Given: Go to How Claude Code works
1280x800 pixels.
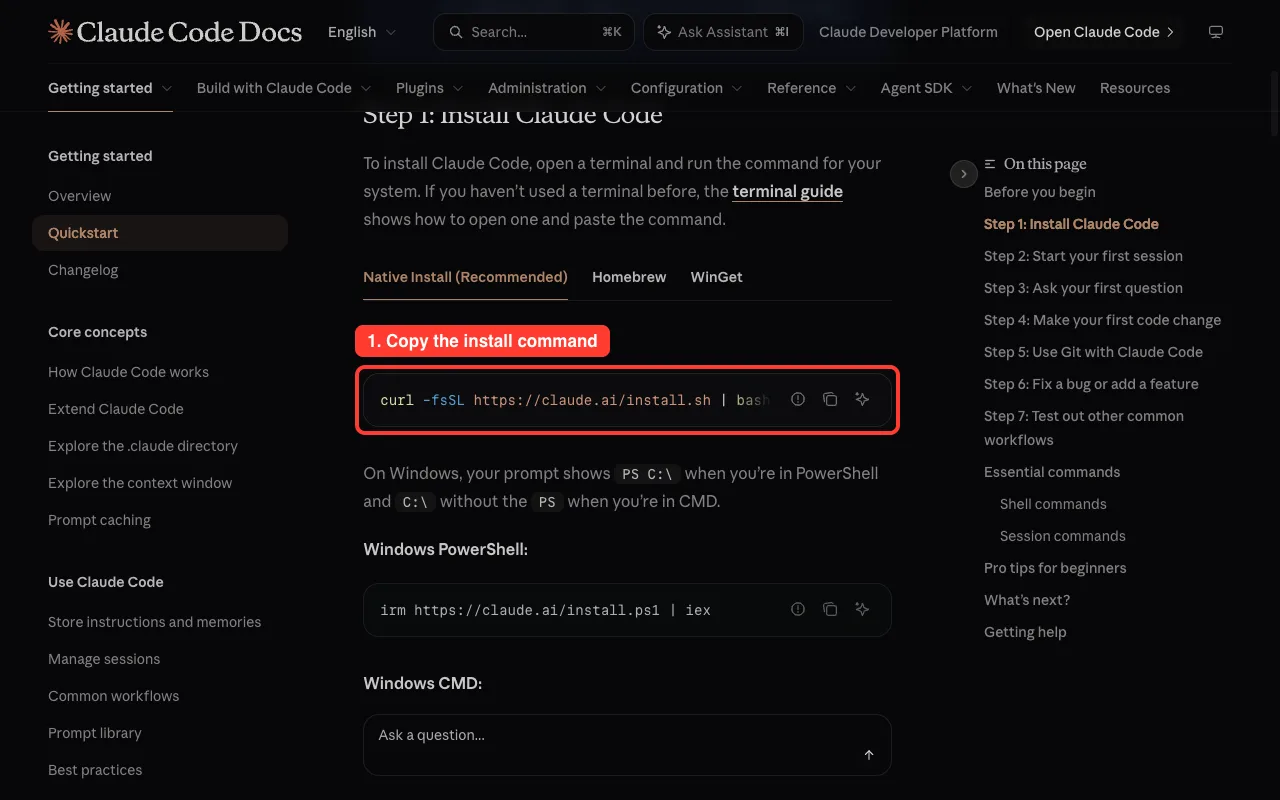Looking at the screenshot, I should pos(129,372).
